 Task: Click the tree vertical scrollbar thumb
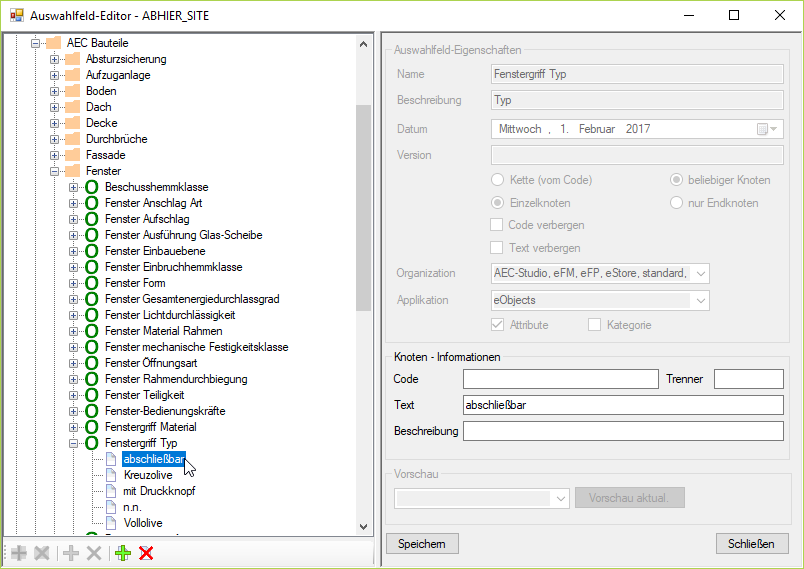(x=364, y=208)
